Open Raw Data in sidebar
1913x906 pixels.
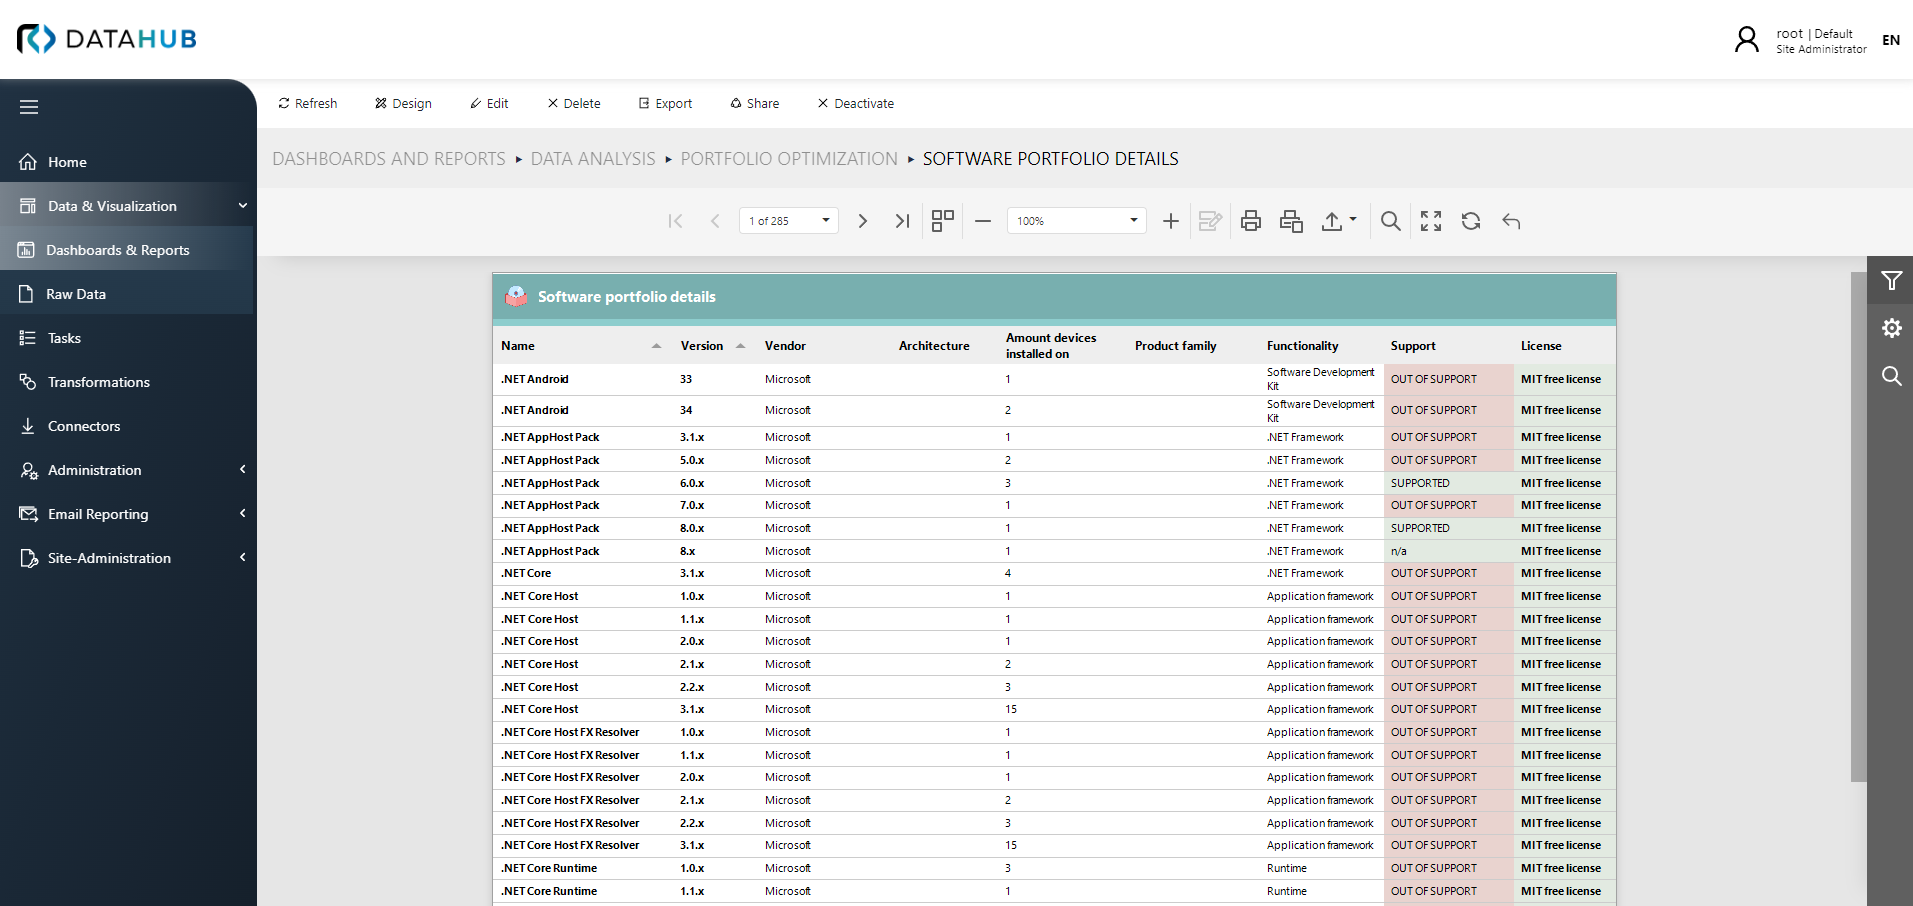[76, 294]
